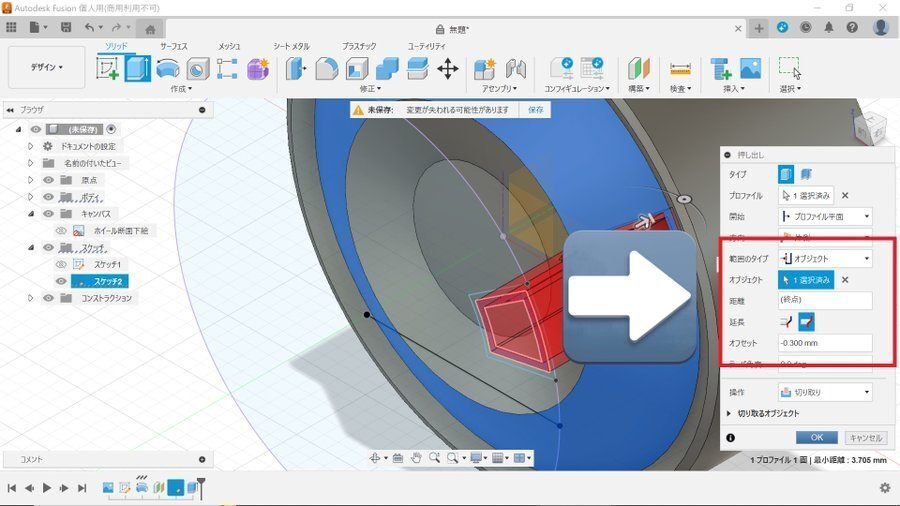The image size is (900, 506).
Task: Select the thin extrude type icon
Action: (806, 174)
